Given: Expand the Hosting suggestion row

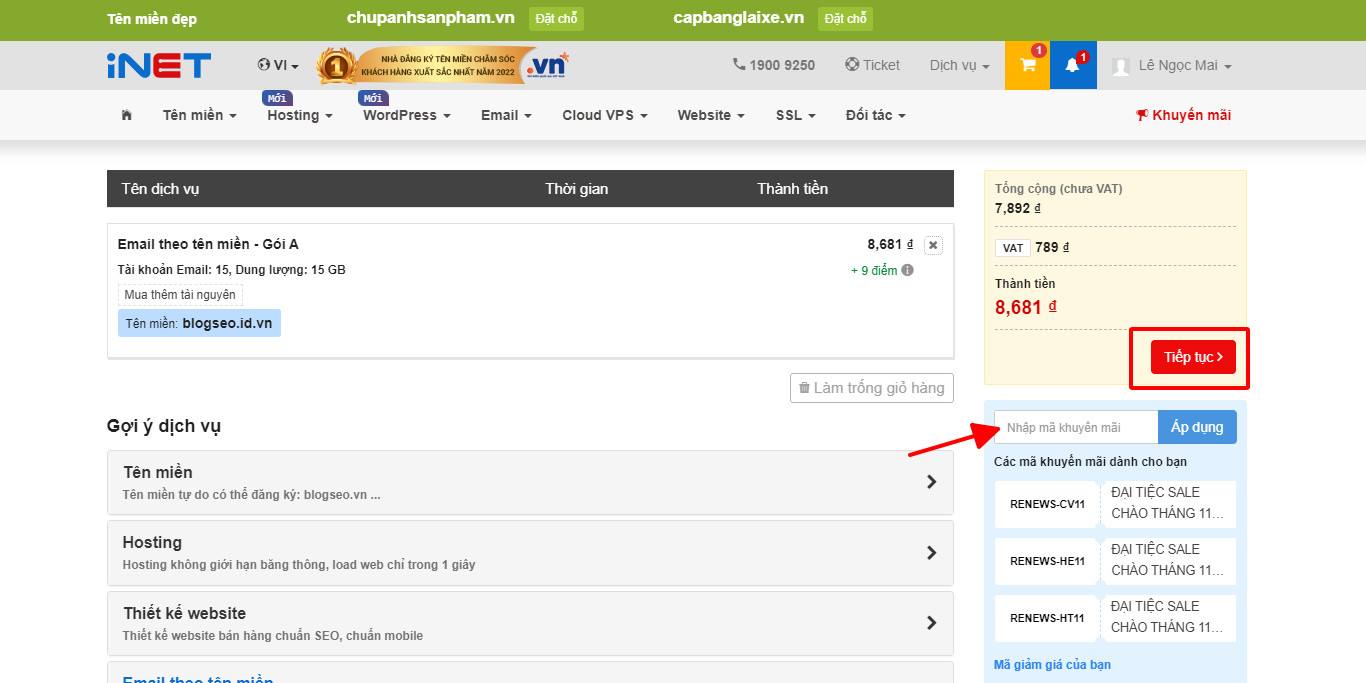Looking at the screenshot, I should [530, 553].
